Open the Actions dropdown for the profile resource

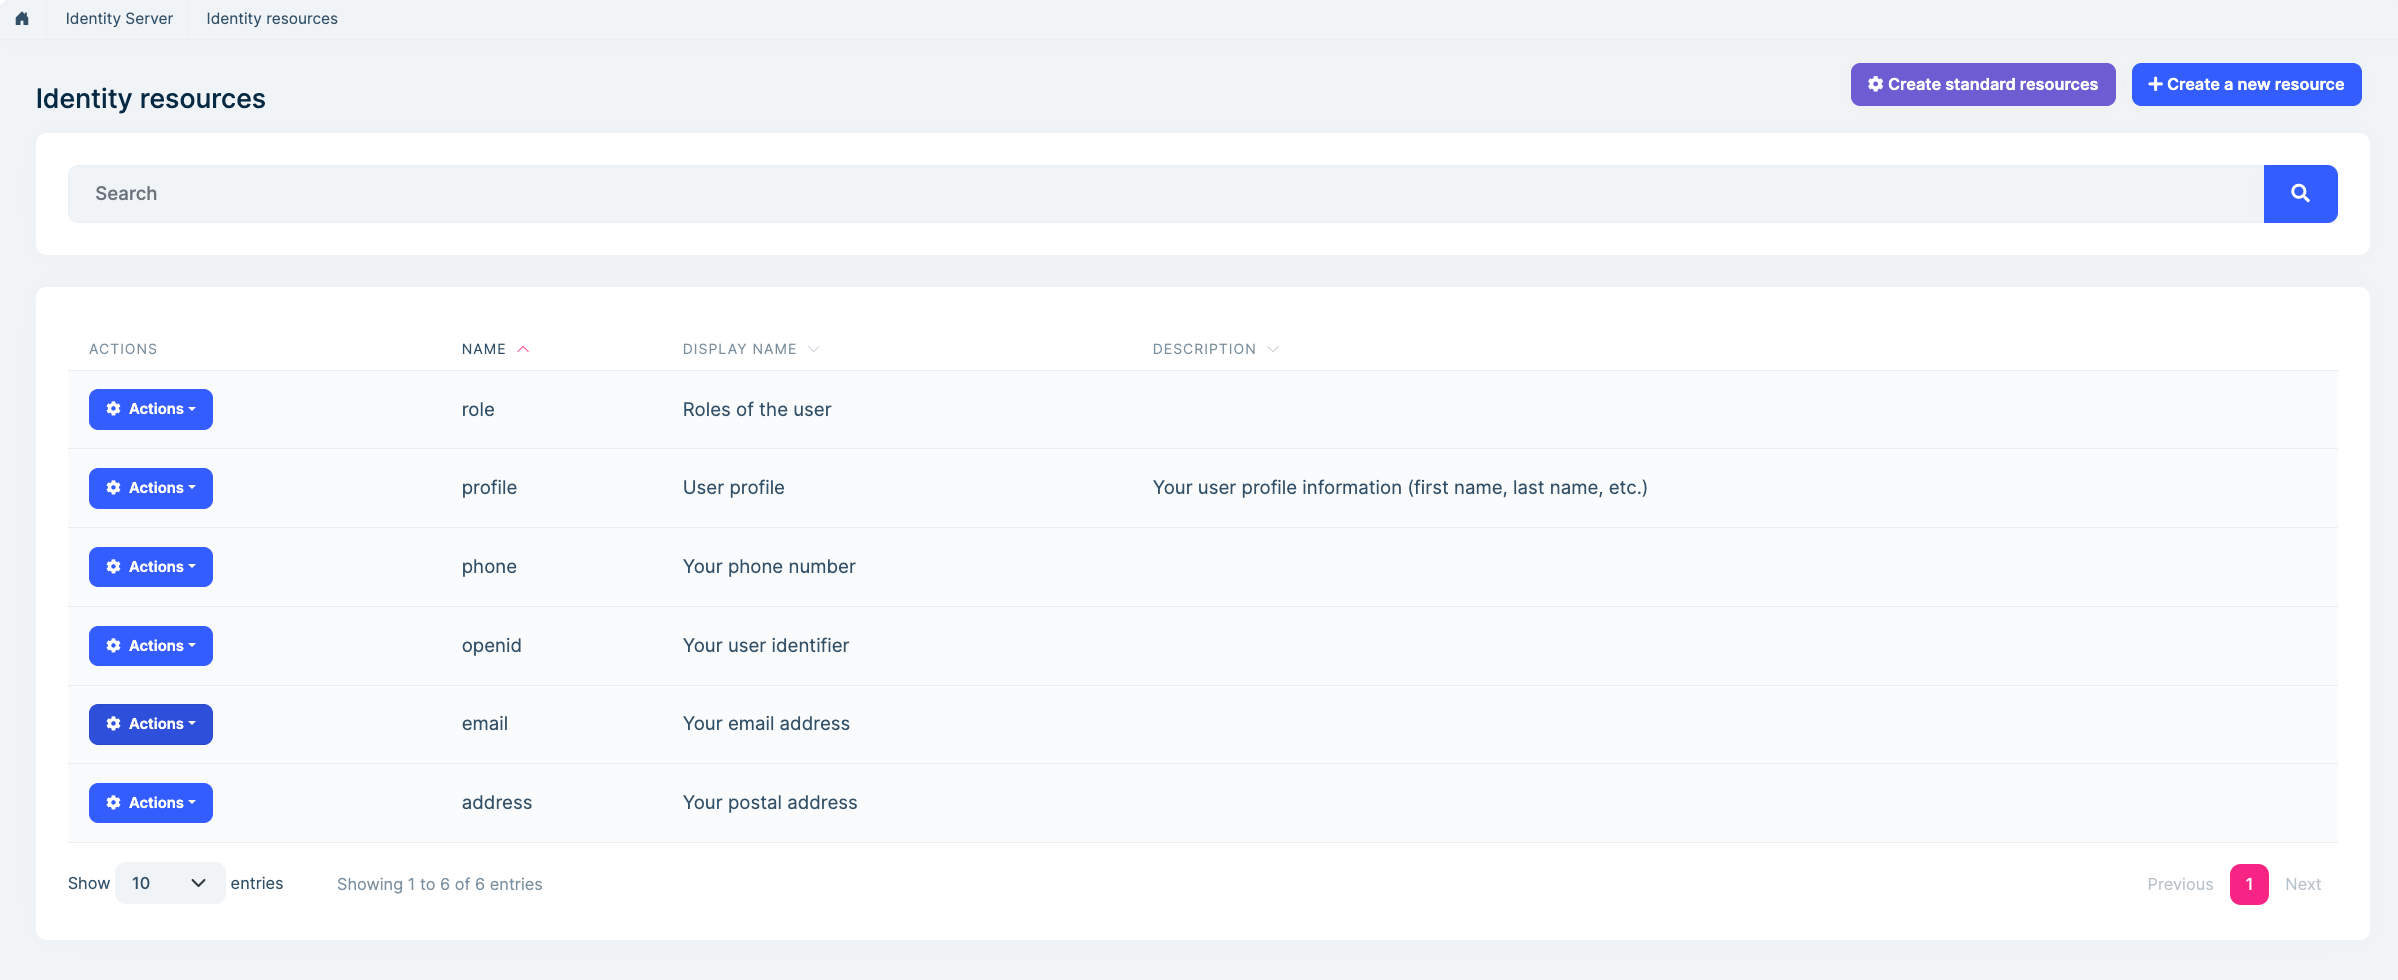click(x=150, y=488)
